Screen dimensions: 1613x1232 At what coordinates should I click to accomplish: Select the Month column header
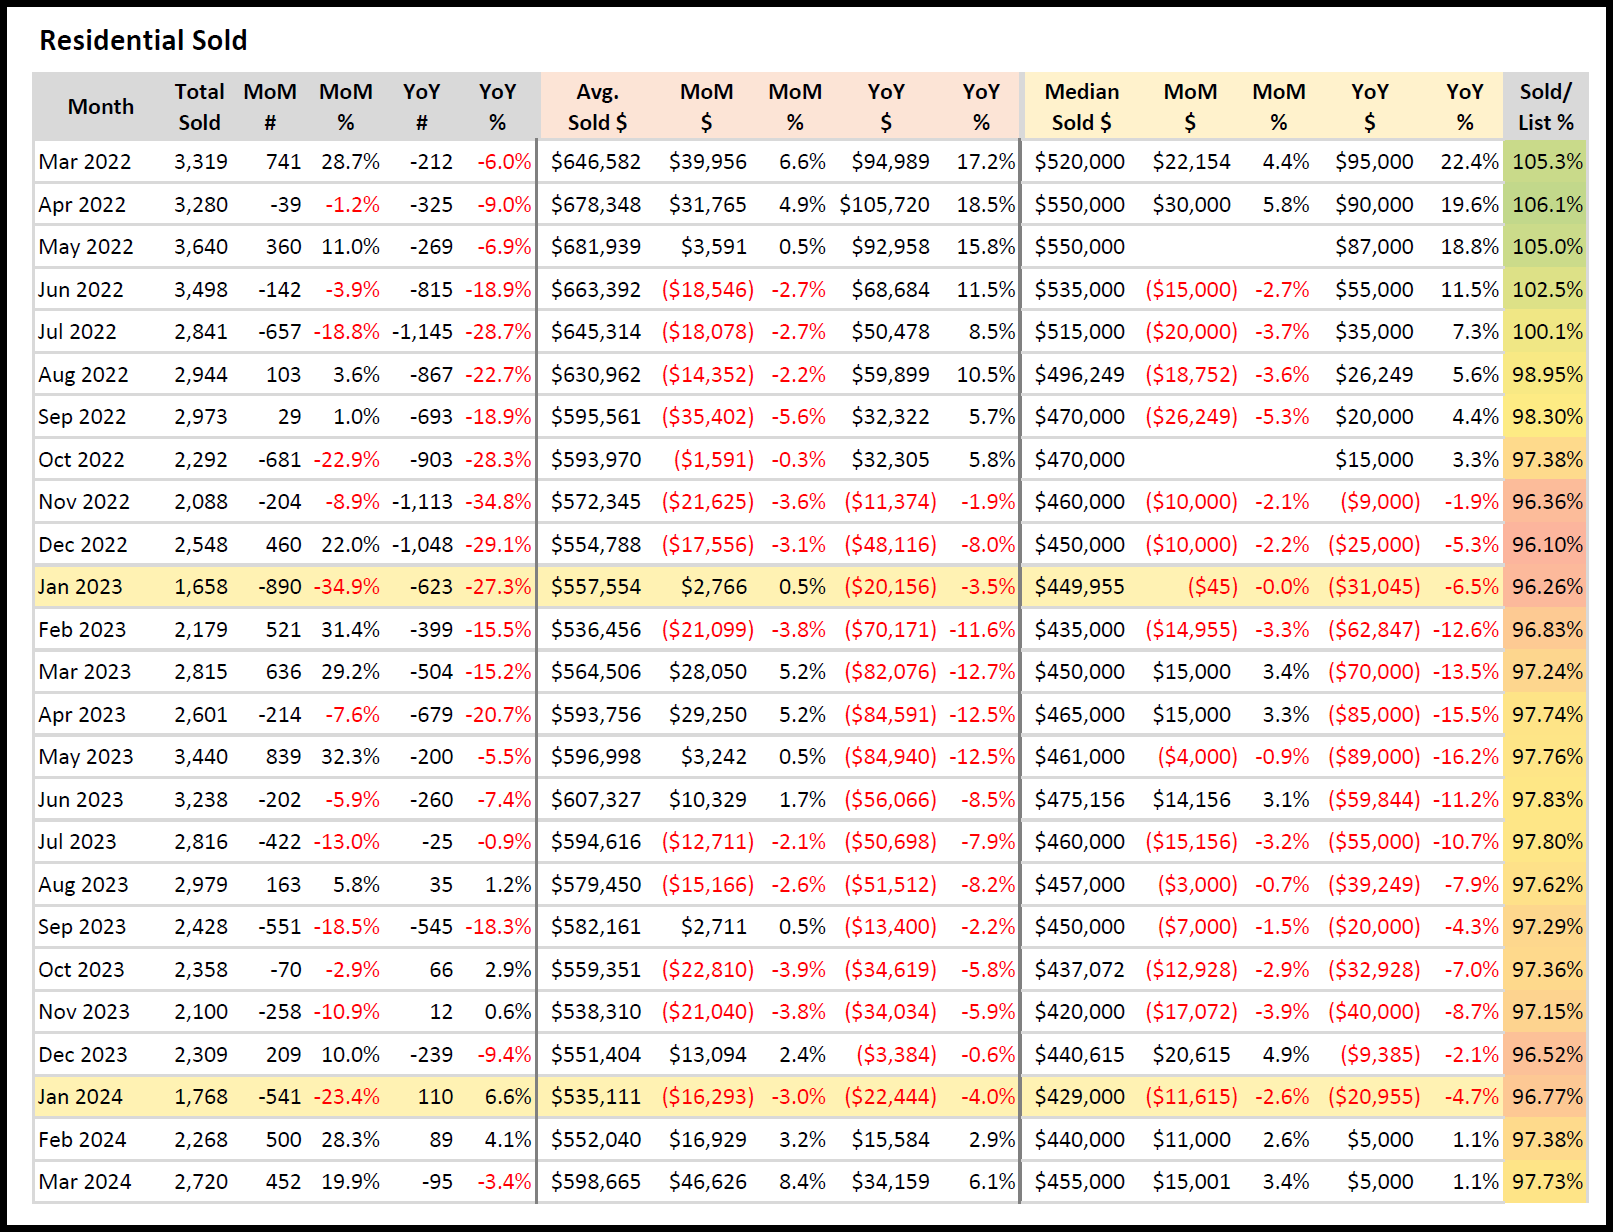click(x=100, y=107)
